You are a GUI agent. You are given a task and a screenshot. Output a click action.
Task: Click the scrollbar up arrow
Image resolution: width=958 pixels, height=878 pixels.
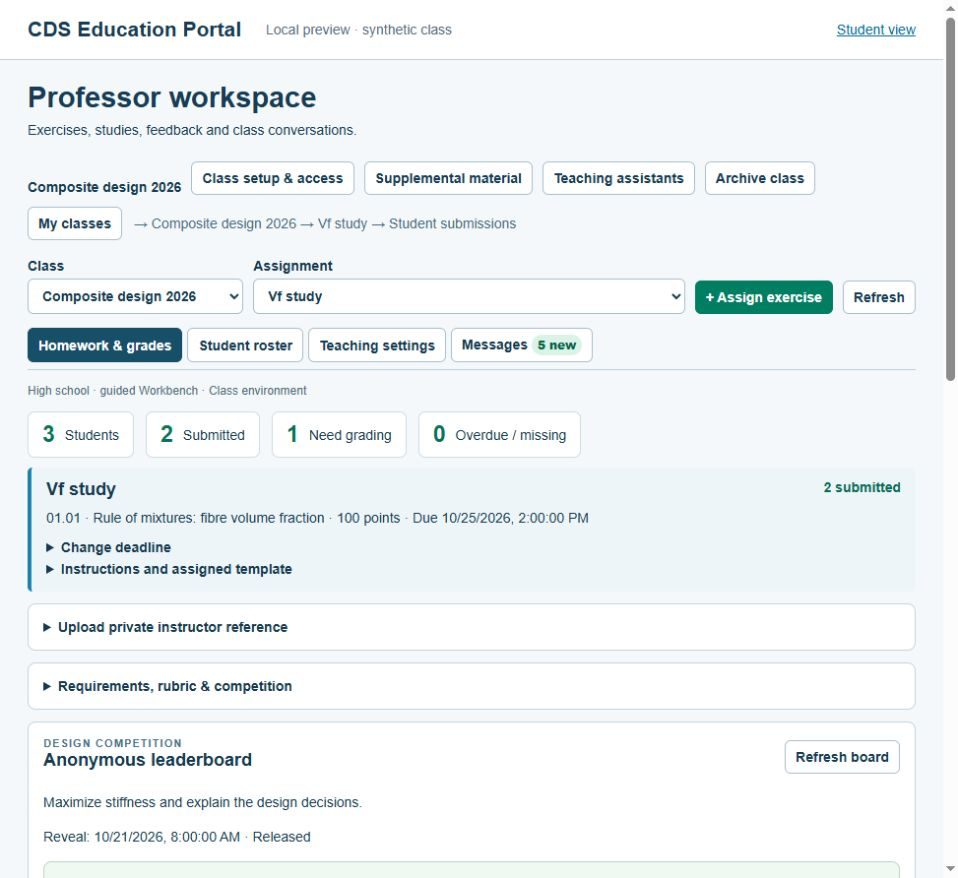pos(950,8)
